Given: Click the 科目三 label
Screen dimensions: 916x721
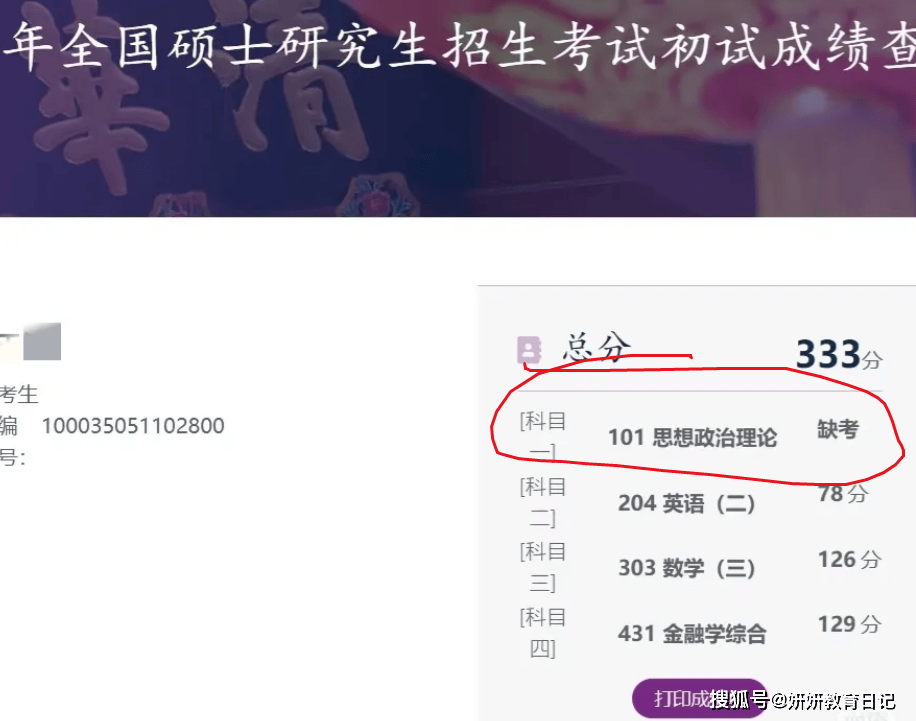Looking at the screenshot, I should pyautogui.click(x=543, y=567).
